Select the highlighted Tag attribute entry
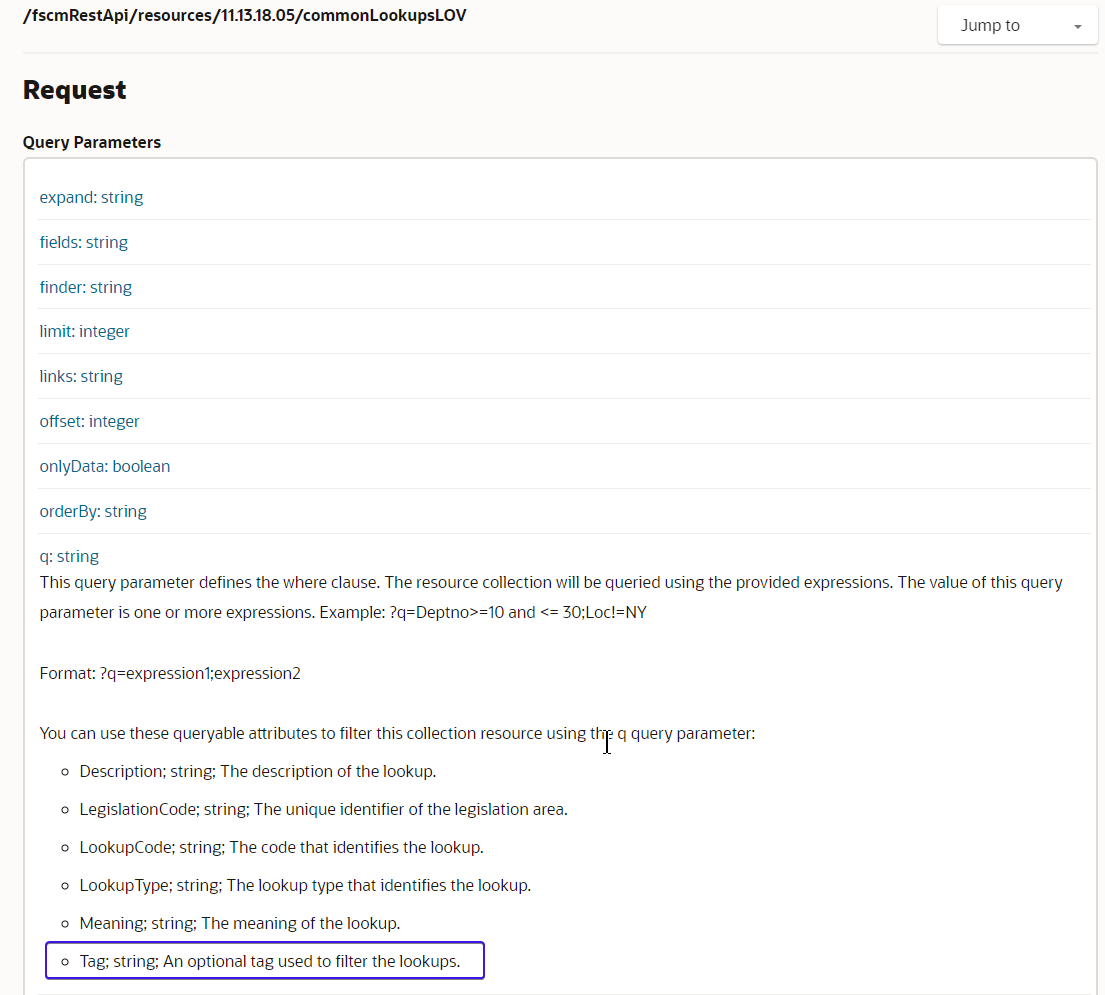 click(x=264, y=960)
